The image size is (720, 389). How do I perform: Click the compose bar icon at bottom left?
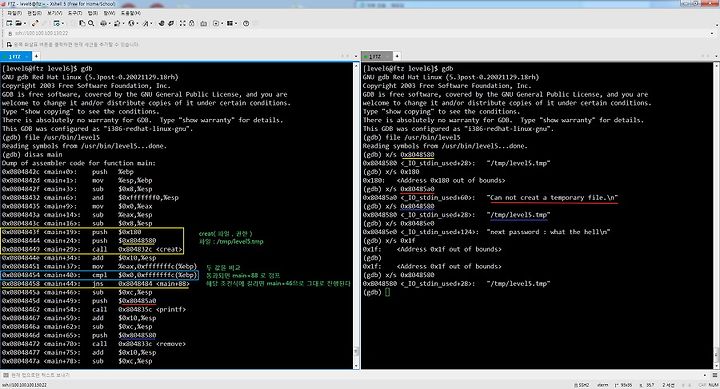click(x=6, y=375)
